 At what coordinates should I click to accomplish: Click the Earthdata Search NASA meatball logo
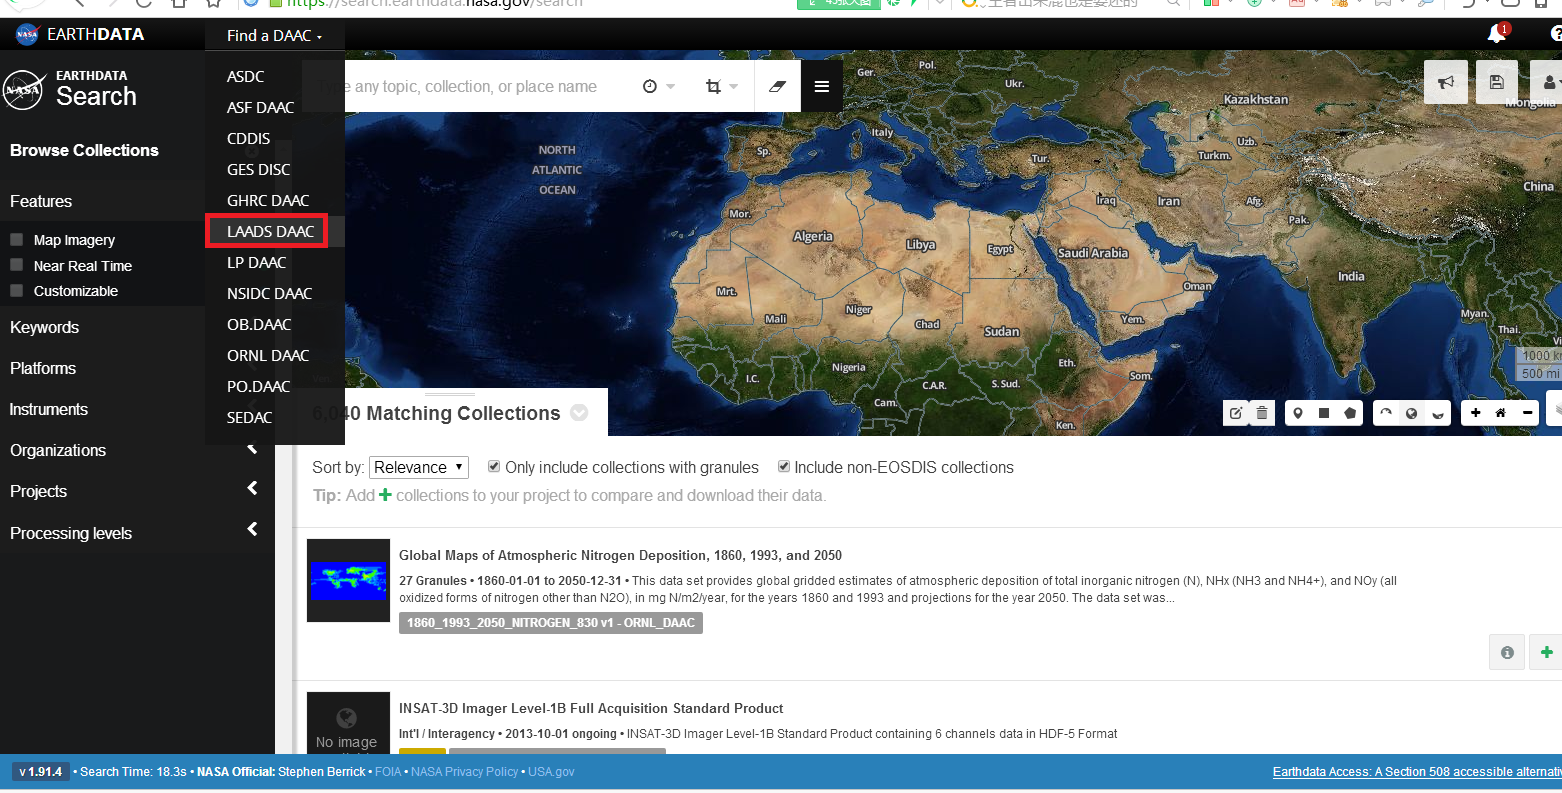click(x=23, y=90)
